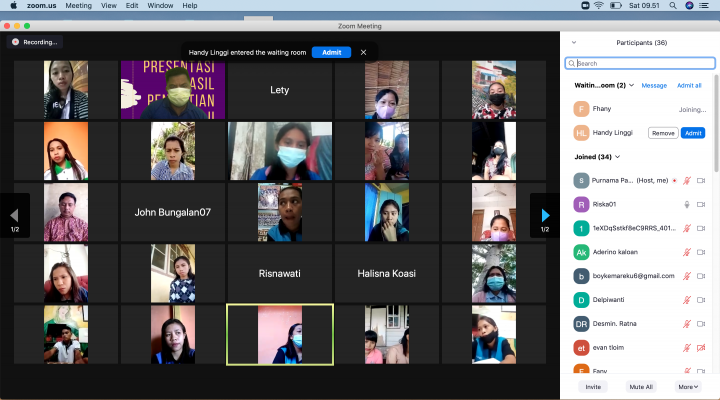Open the More dropdown in participants panel

688,387
